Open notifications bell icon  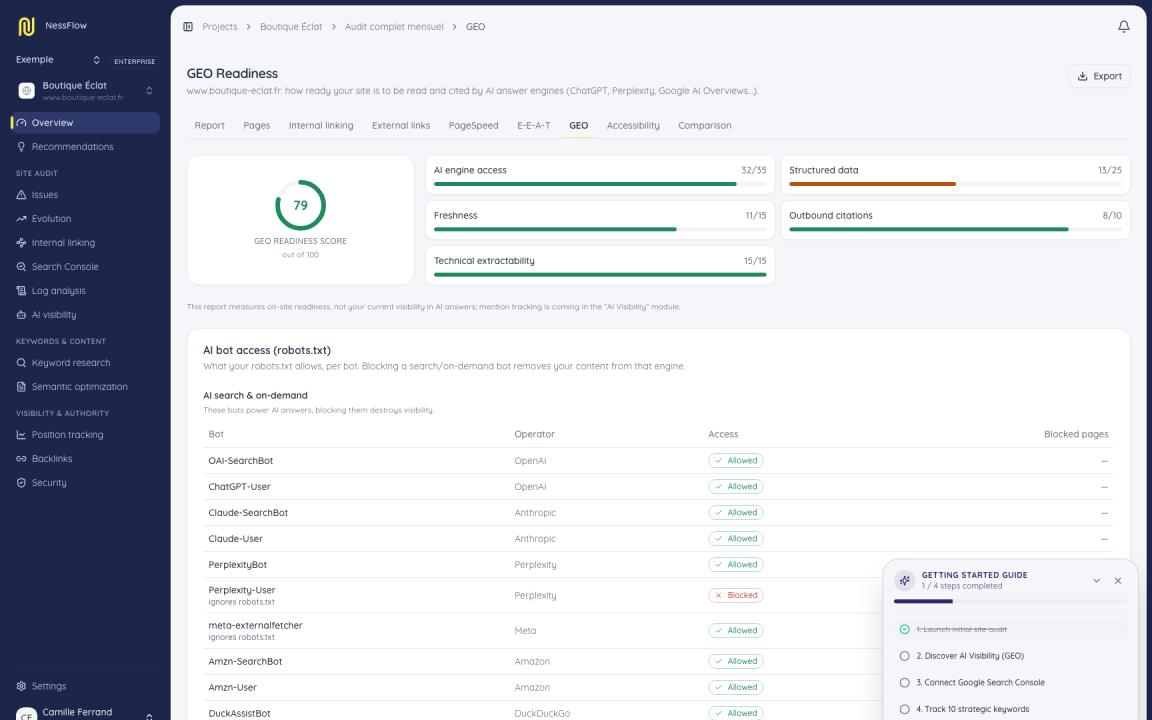pyautogui.click(x=1123, y=26)
